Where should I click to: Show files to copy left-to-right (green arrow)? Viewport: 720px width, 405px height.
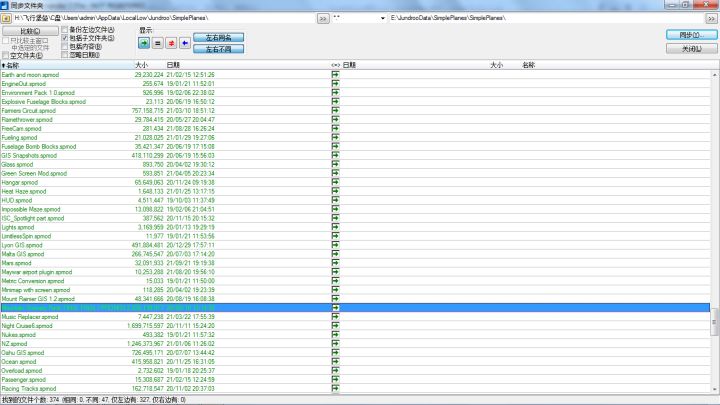click(144, 43)
